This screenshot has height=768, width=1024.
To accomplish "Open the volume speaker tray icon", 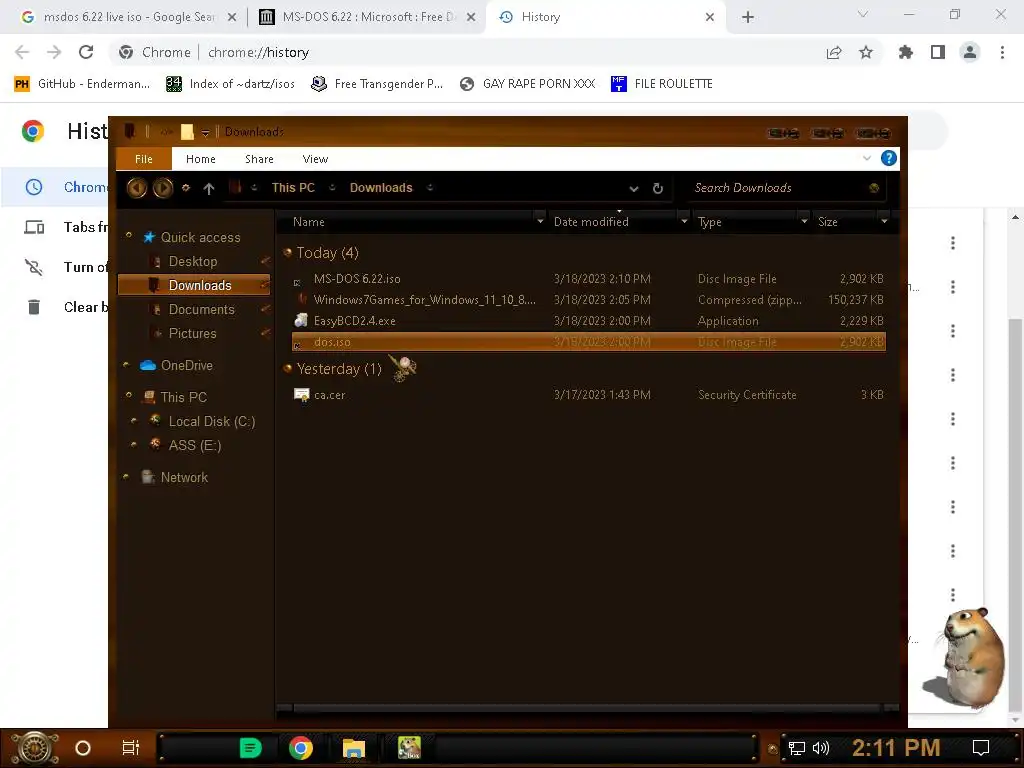I will coord(821,748).
